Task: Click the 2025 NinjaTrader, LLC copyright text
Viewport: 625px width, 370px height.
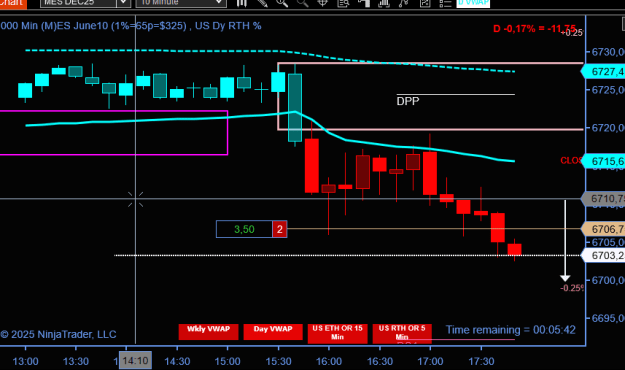Action: (x=58, y=335)
